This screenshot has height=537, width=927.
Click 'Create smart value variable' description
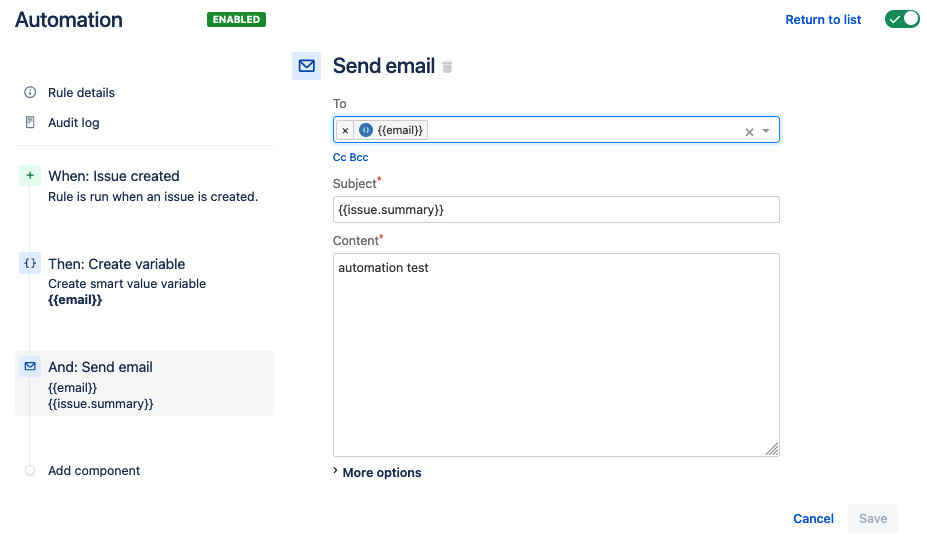127,284
